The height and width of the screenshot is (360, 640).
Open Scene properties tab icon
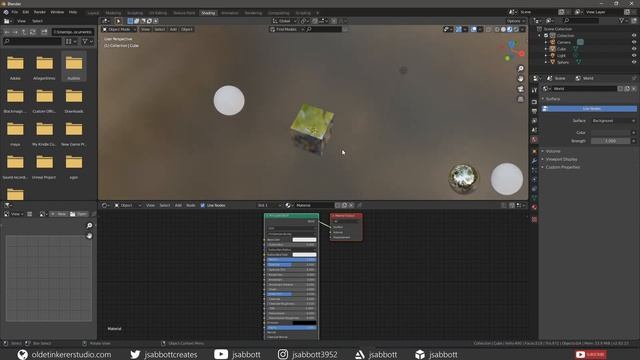point(534,130)
